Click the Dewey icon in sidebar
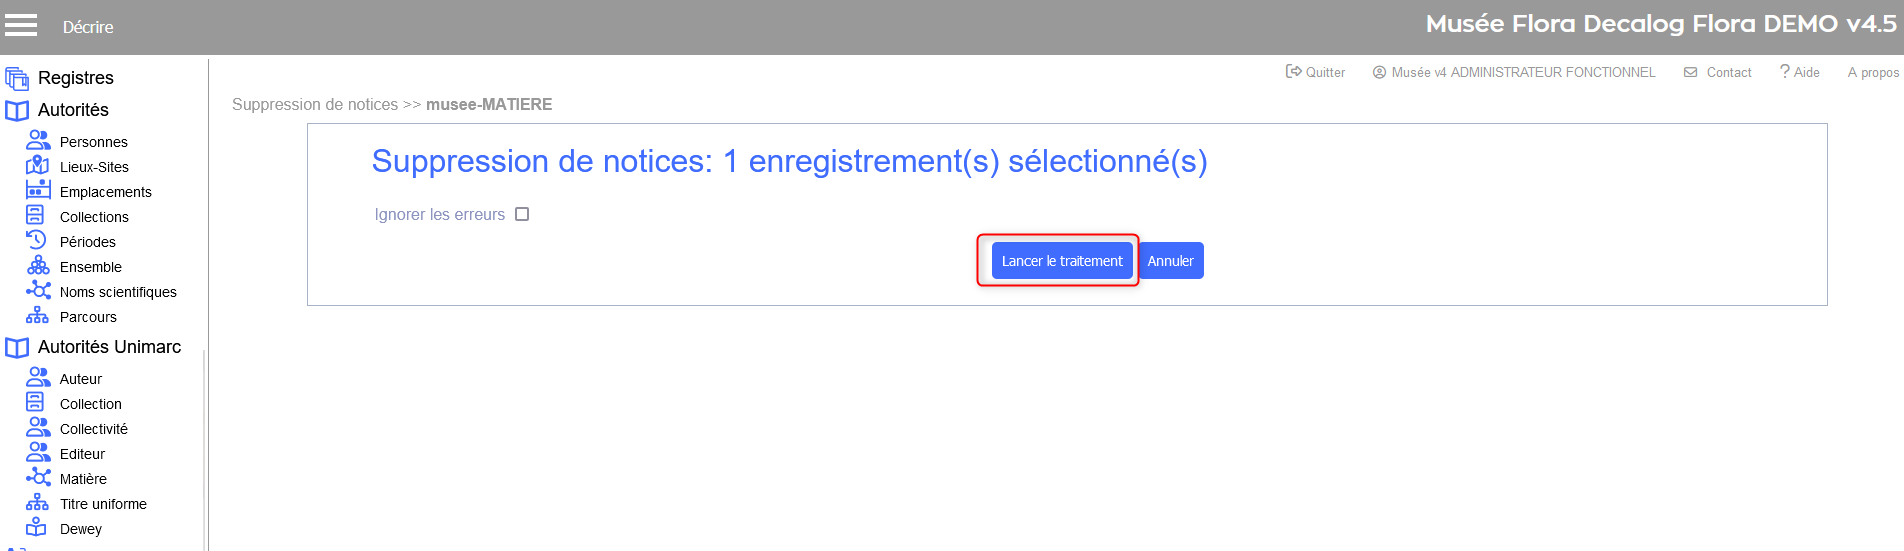 click(37, 528)
